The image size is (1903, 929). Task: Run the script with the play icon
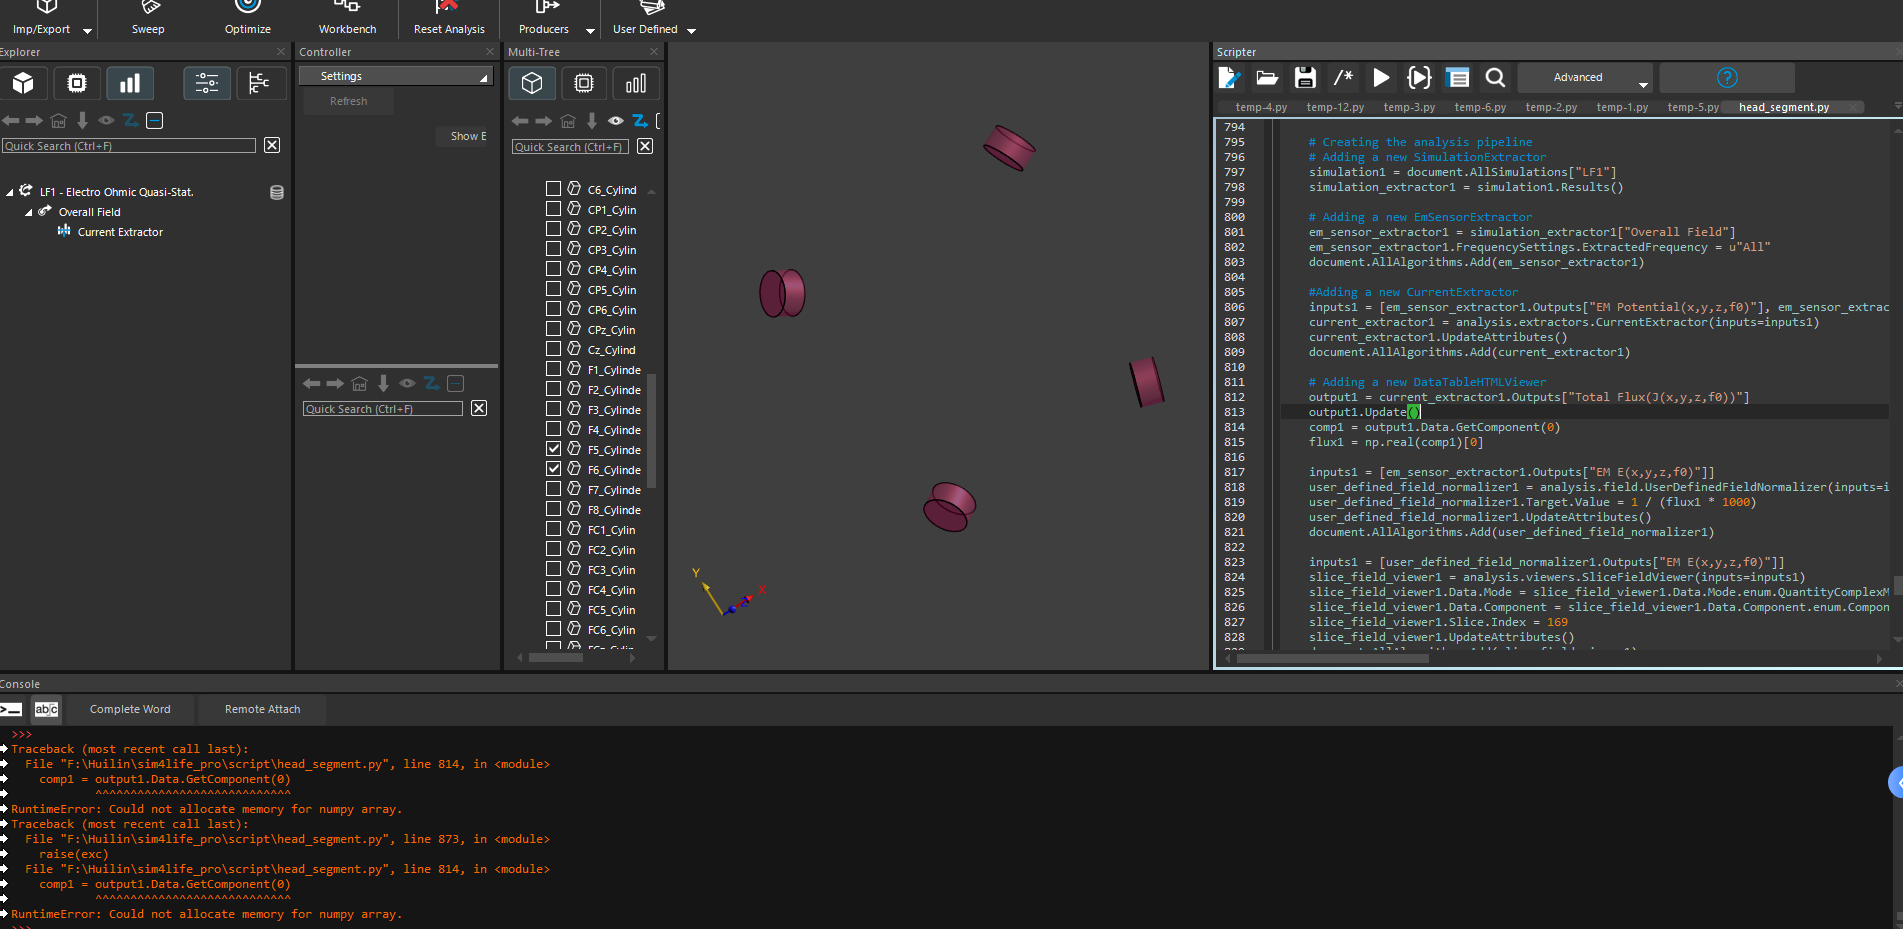pyautogui.click(x=1381, y=77)
